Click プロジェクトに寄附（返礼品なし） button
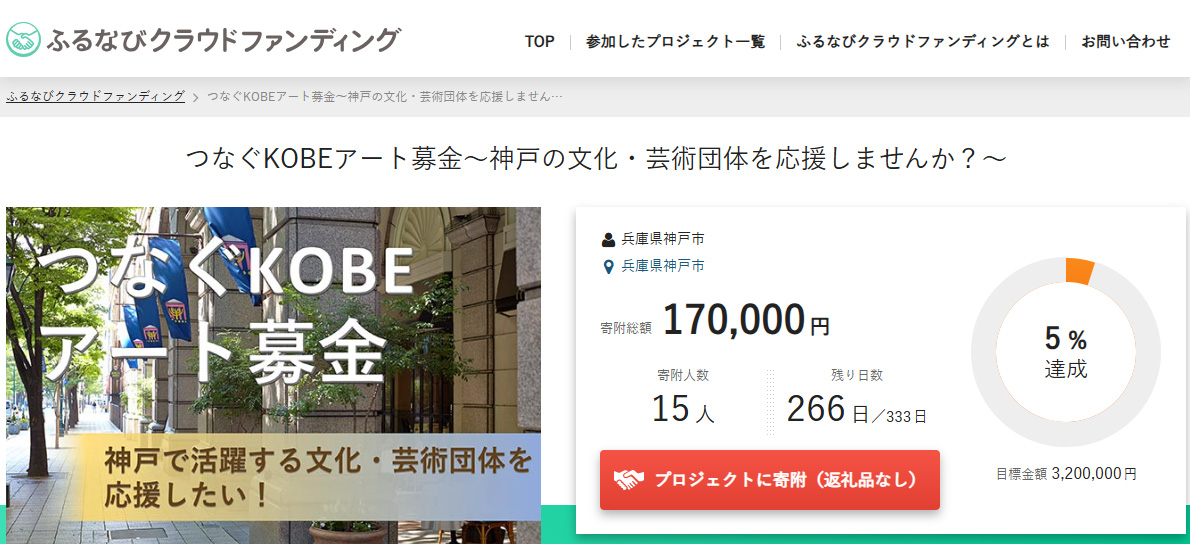 click(770, 480)
